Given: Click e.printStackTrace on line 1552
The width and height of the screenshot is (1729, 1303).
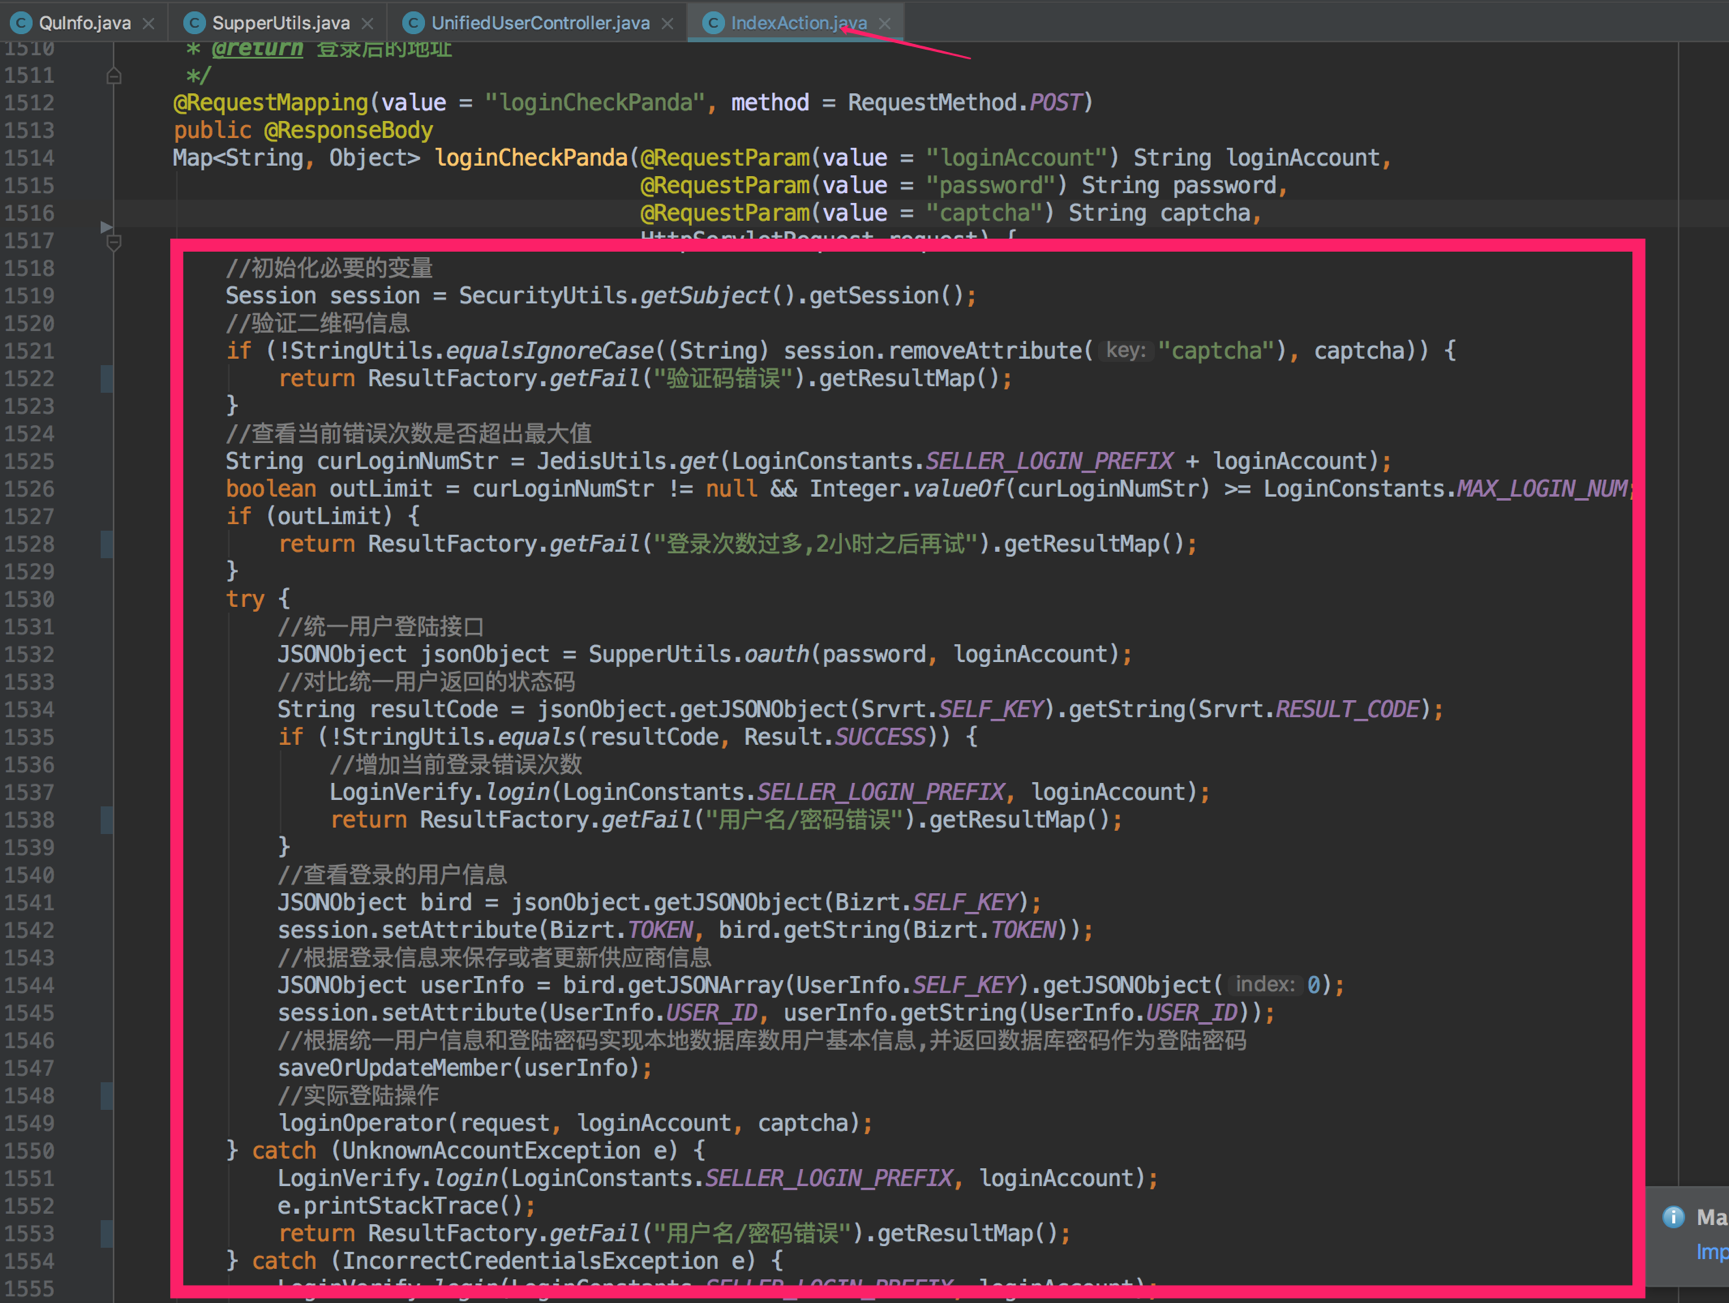Looking at the screenshot, I should point(388,1207).
